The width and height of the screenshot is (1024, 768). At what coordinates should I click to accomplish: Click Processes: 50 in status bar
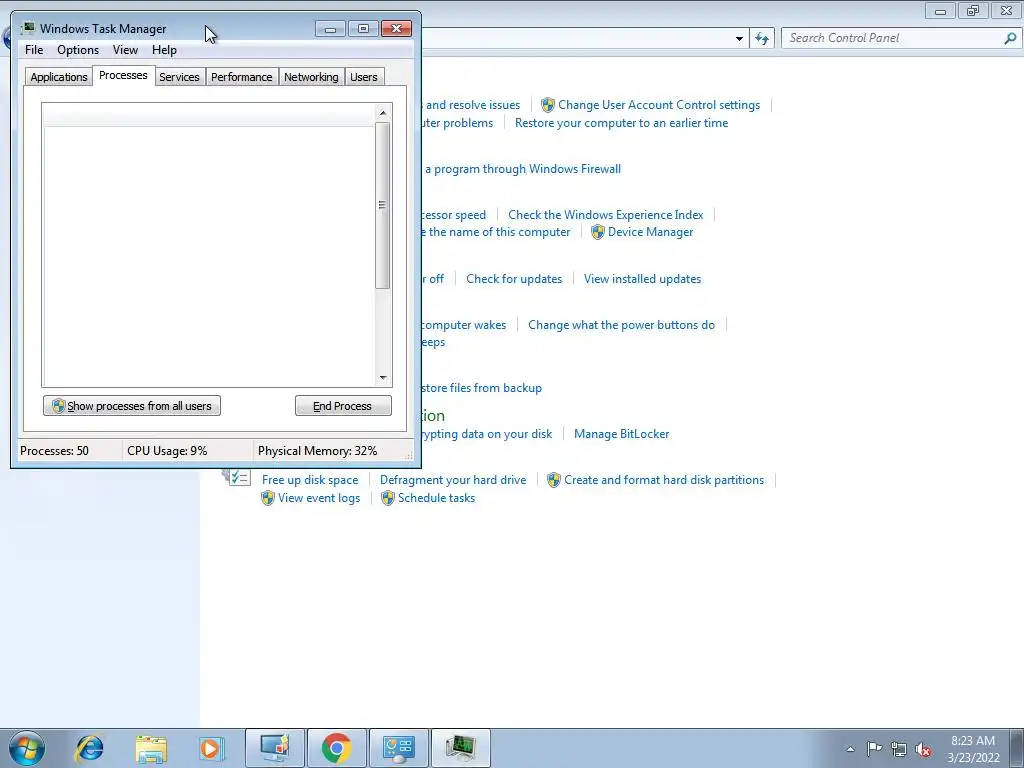pos(54,451)
